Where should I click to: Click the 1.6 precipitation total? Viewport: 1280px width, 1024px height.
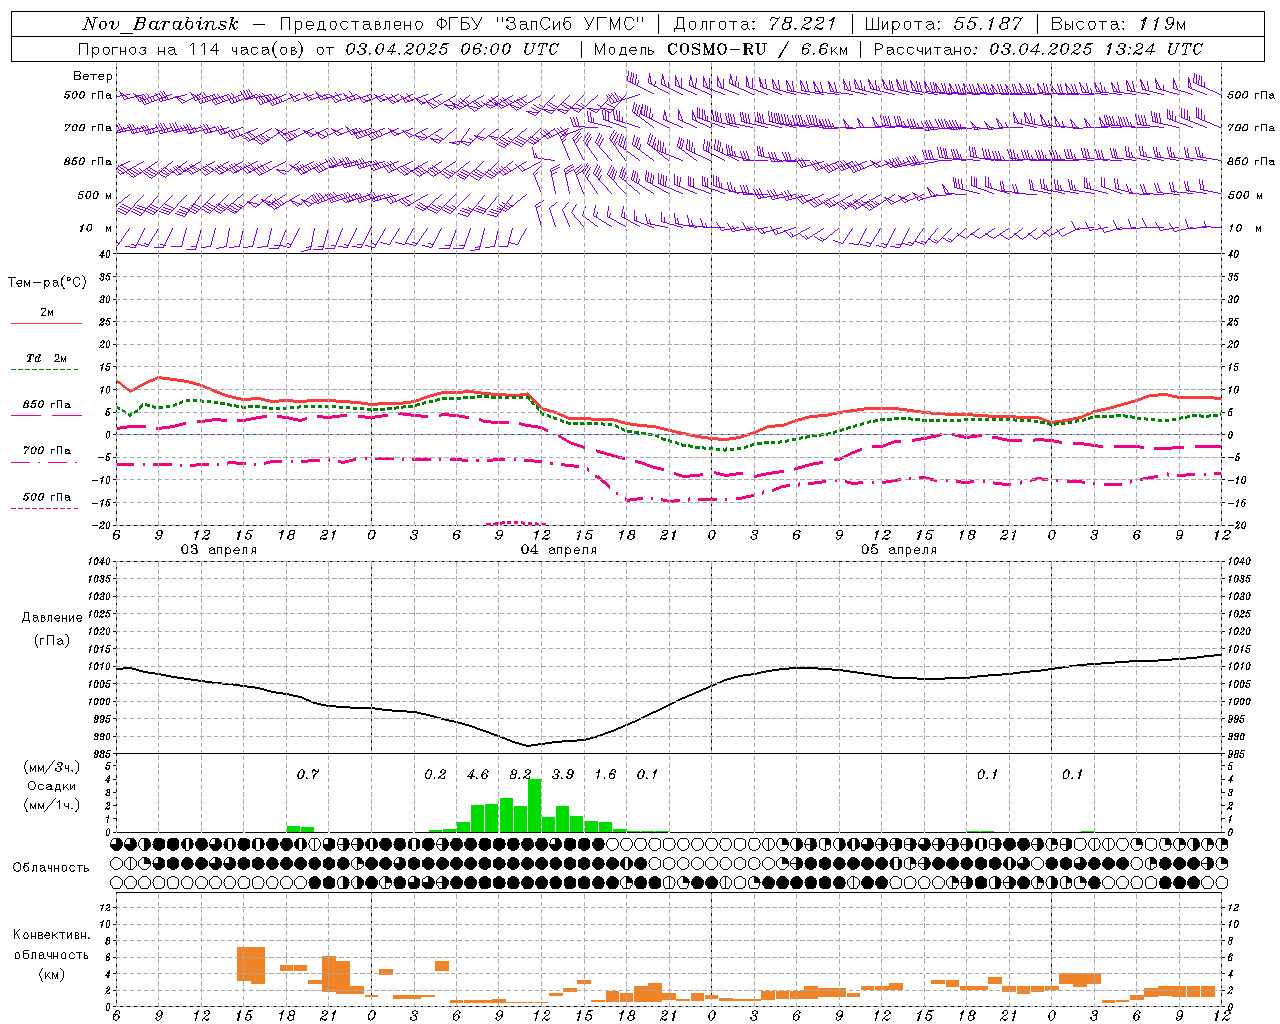tap(605, 774)
